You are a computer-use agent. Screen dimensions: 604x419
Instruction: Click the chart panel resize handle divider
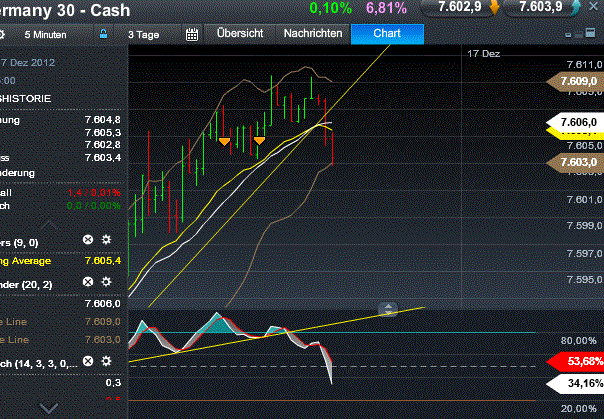click(x=389, y=309)
